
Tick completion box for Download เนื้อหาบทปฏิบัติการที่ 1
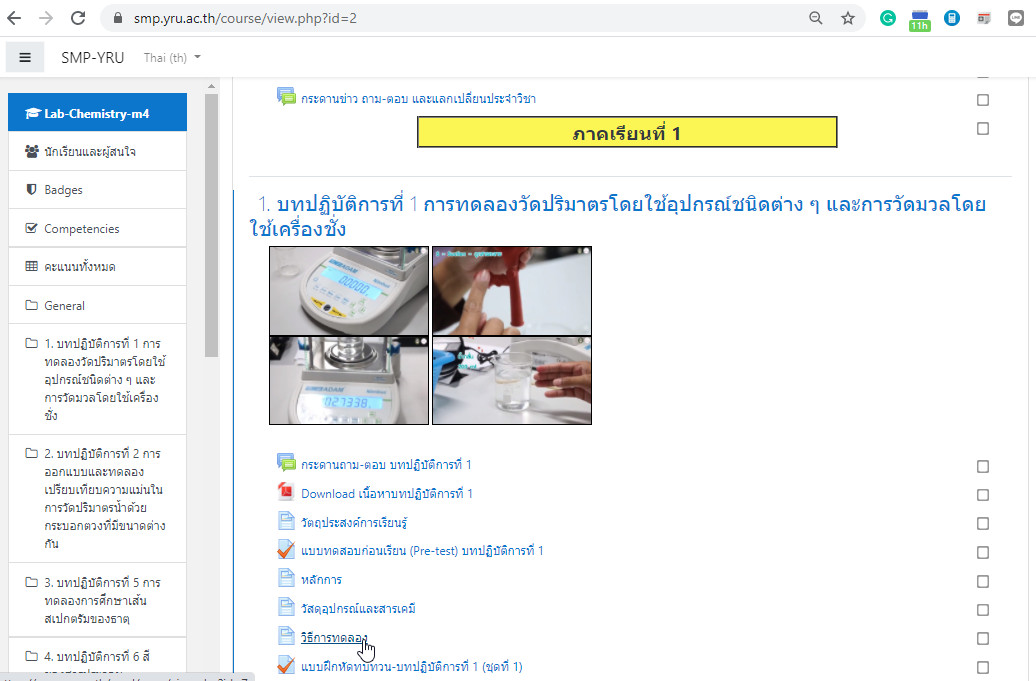(982, 495)
